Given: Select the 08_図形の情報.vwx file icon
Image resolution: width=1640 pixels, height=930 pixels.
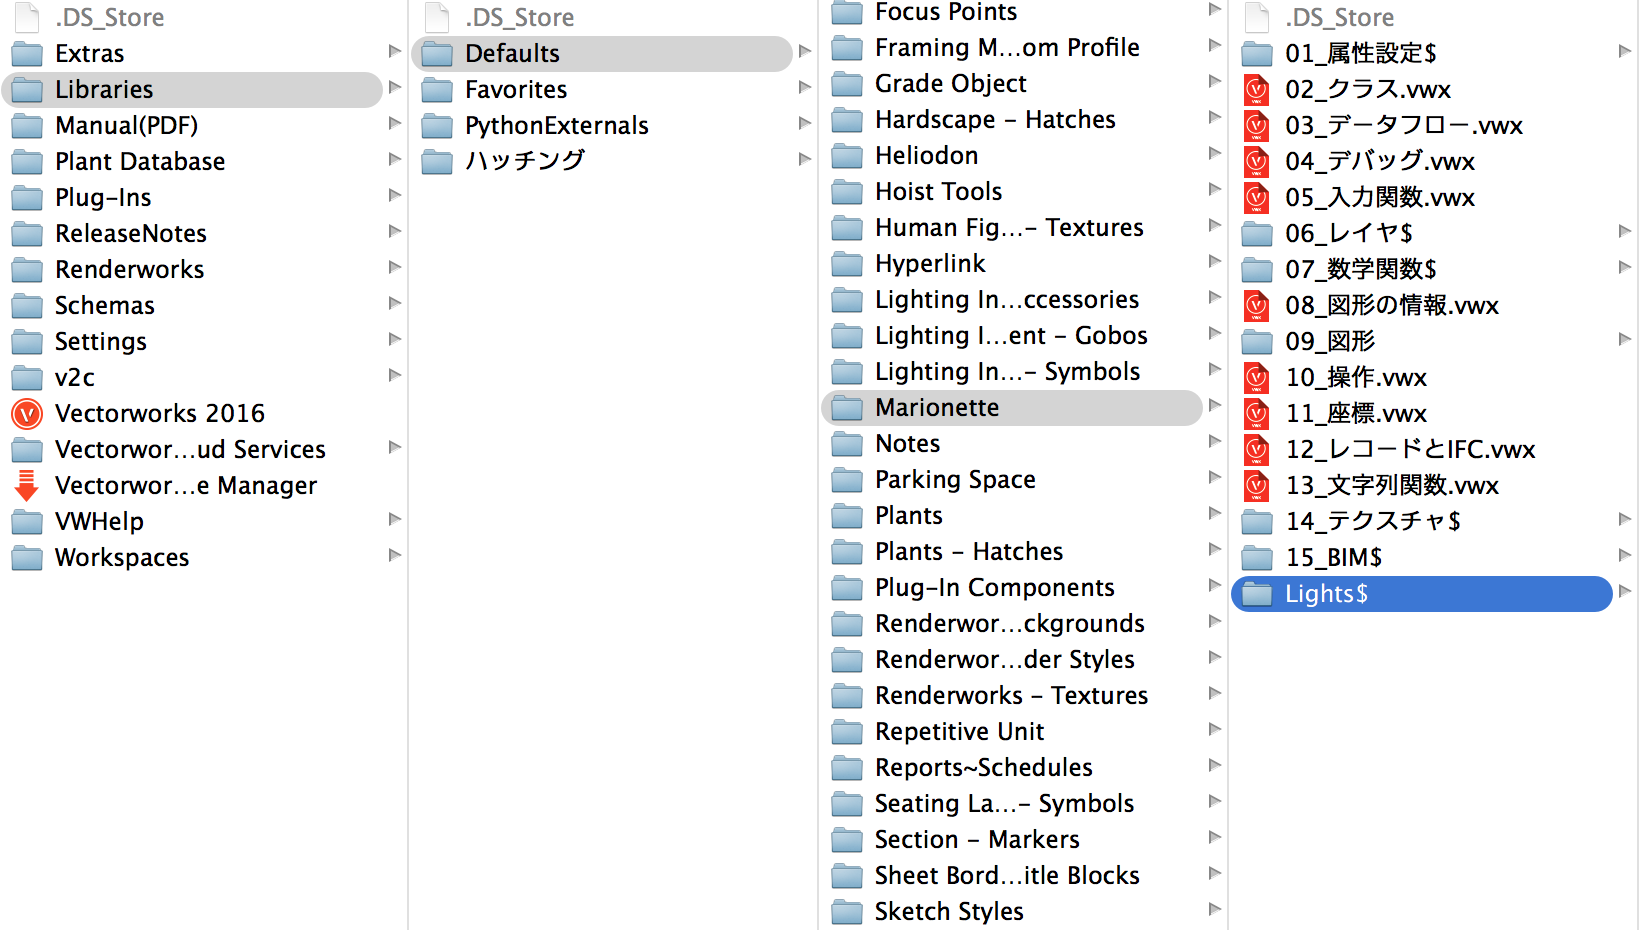Looking at the screenshot, I should [1257, 305].
